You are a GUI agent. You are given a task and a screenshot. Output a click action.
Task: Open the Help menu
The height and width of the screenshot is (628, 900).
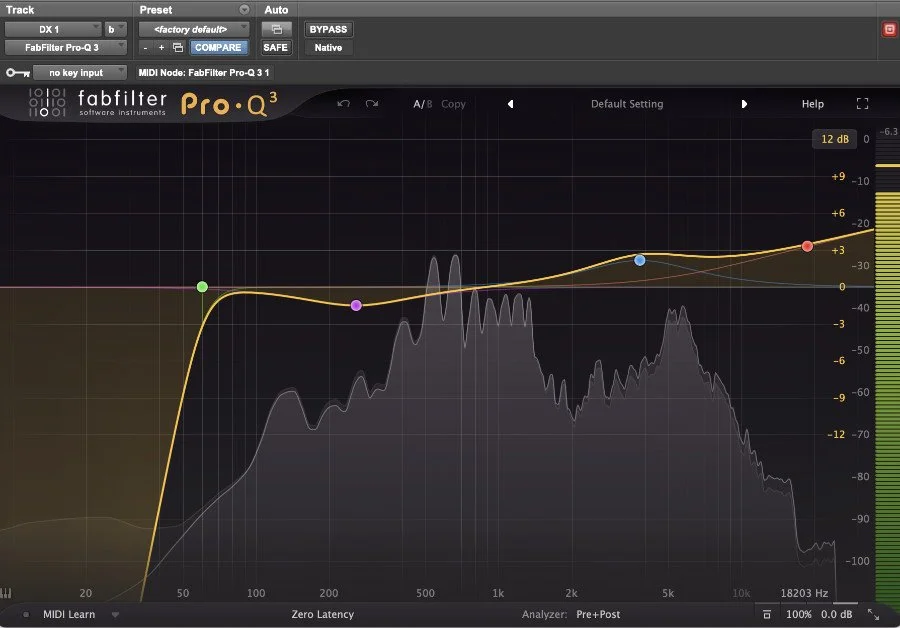click(813, 104)
